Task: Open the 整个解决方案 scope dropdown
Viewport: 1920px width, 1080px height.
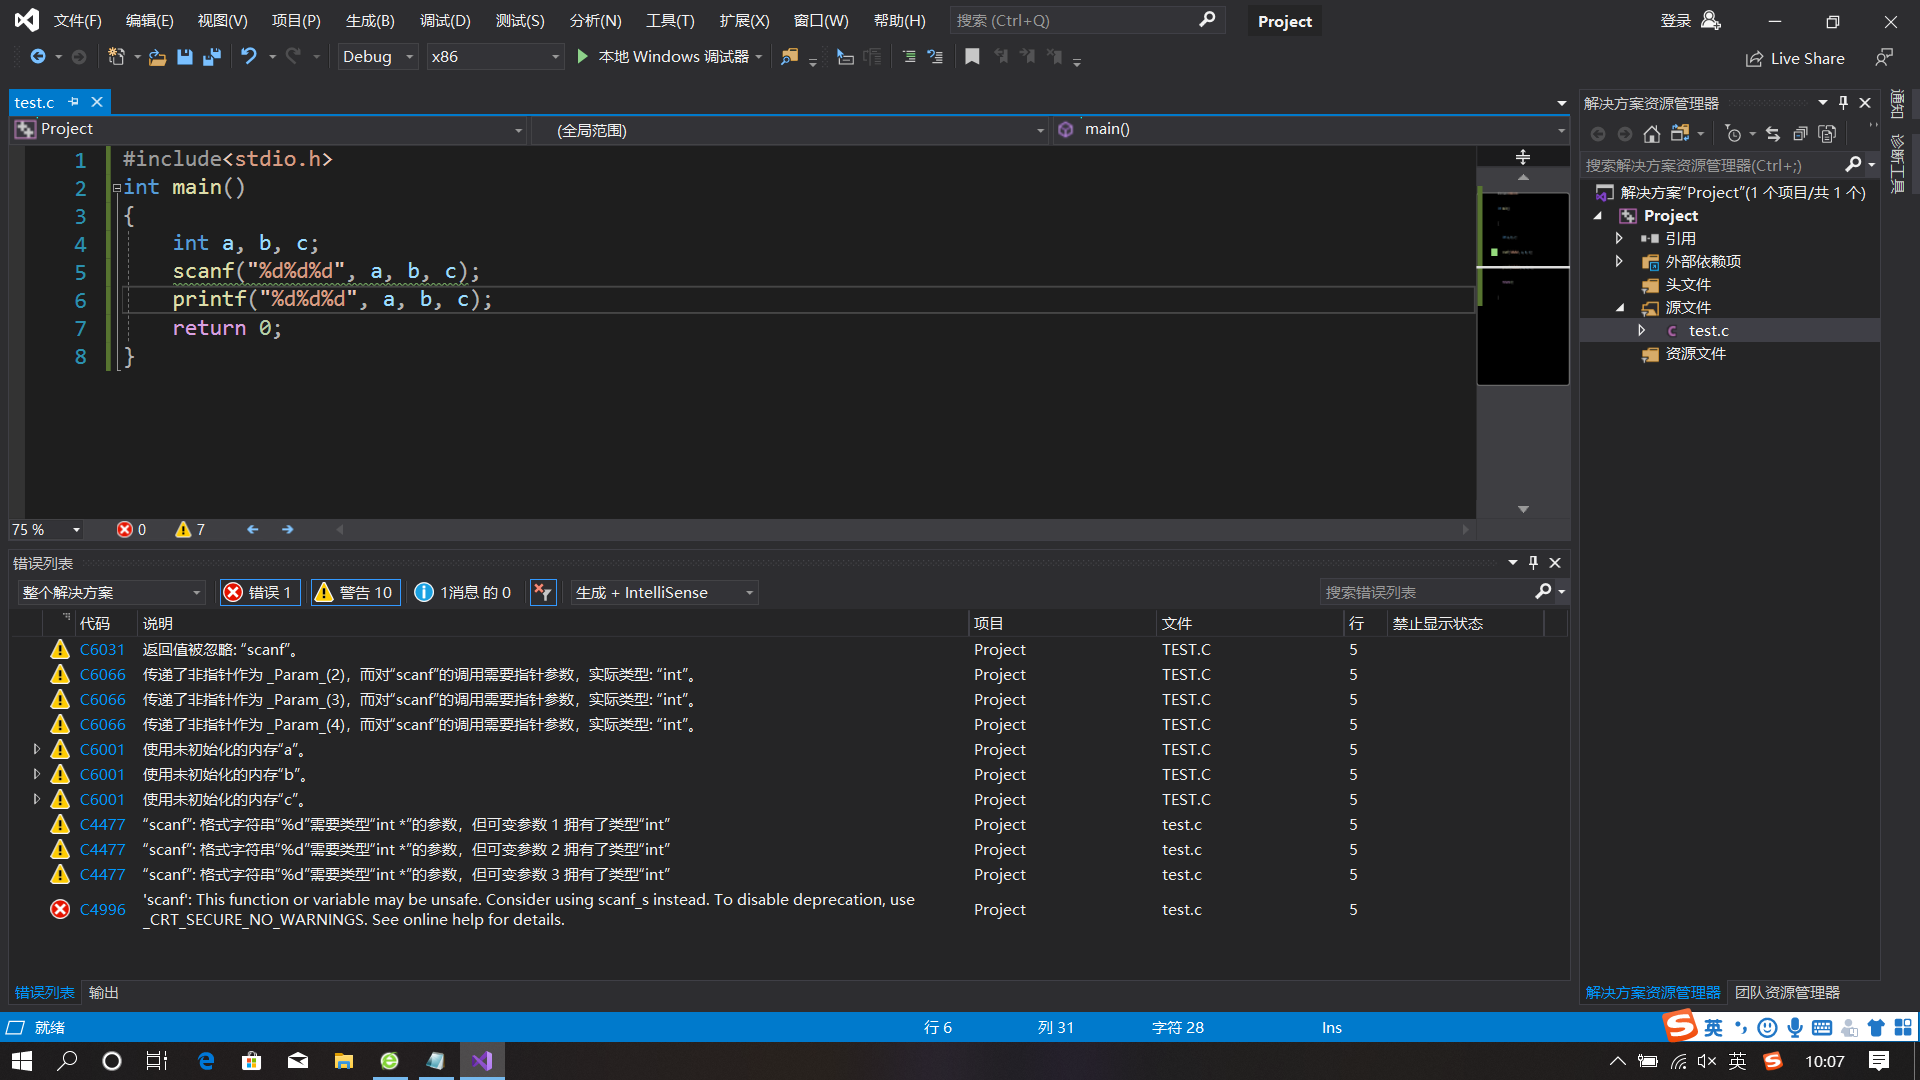Action: (111, 593)
